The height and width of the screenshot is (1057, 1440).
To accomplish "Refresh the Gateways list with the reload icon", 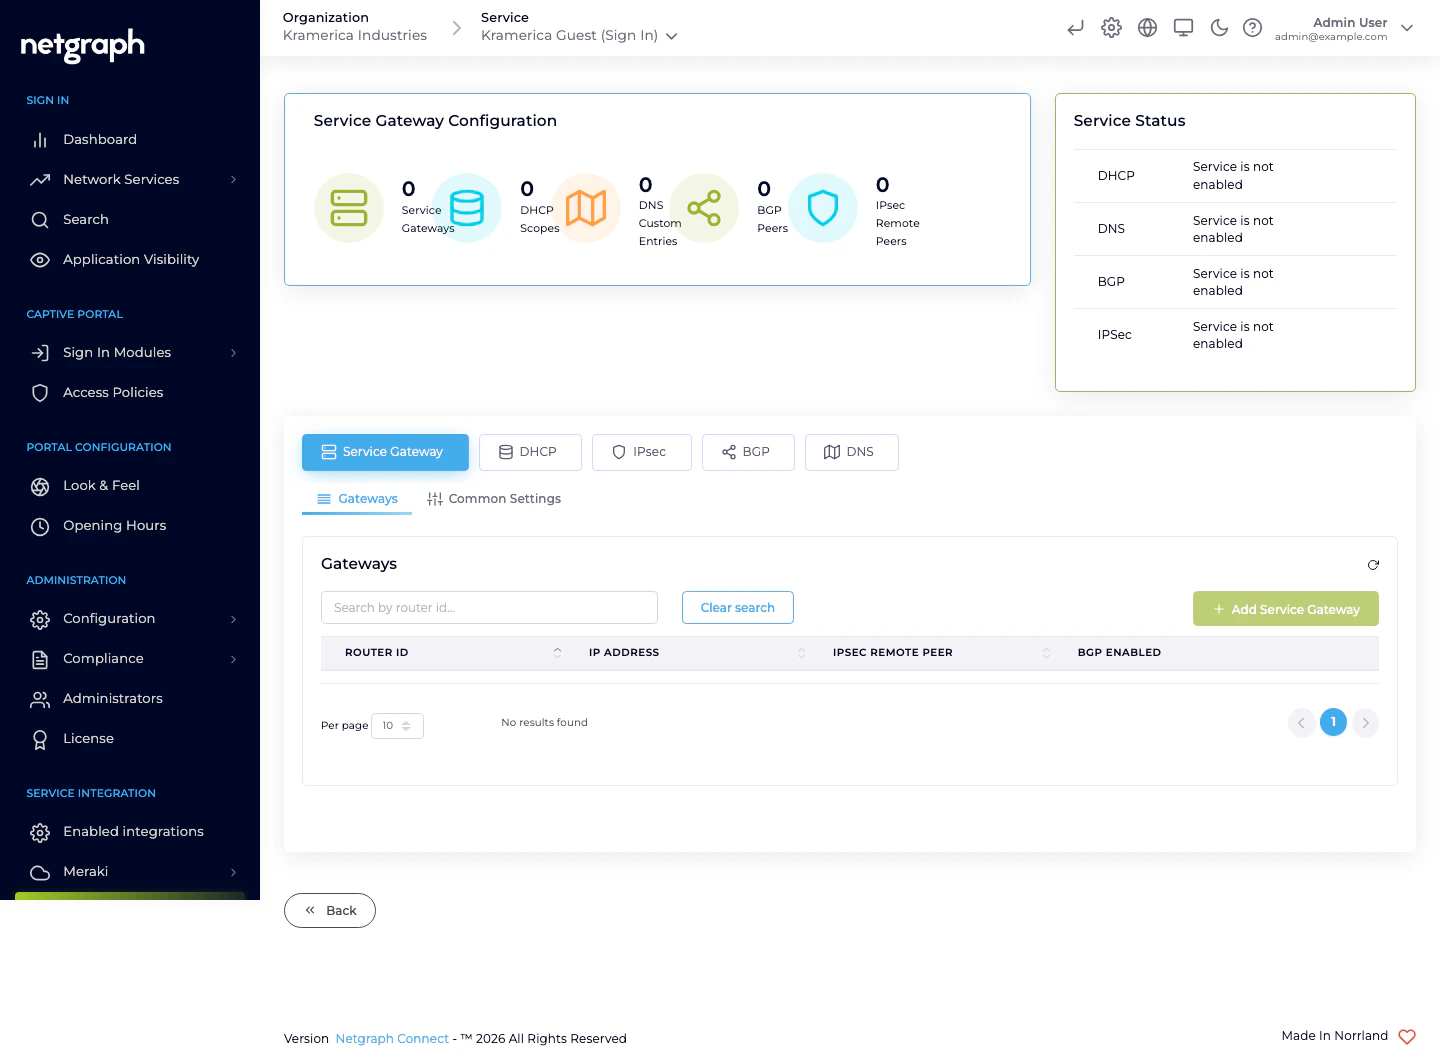I will 1373,565.
